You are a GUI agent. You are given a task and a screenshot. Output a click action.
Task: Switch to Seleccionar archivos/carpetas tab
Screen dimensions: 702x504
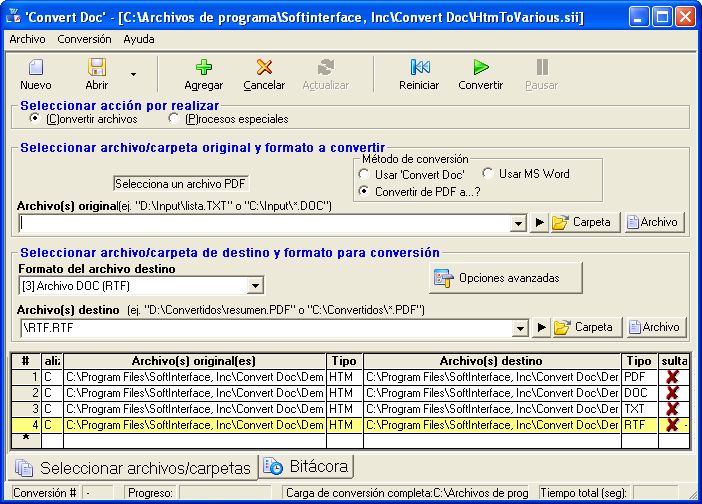point(133,468)
